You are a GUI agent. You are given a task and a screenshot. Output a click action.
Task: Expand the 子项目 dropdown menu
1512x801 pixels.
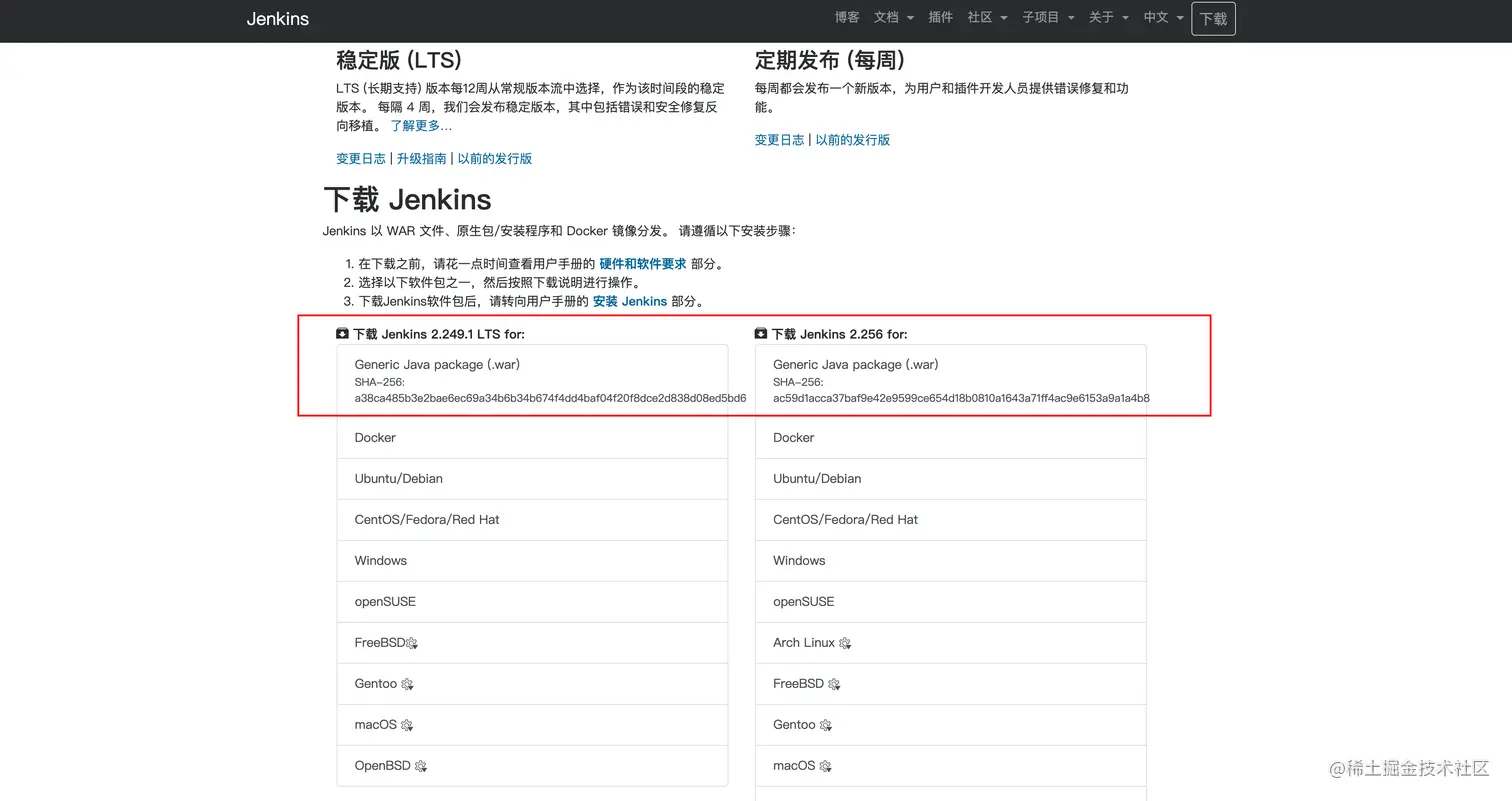click(x=1048, y=18)
